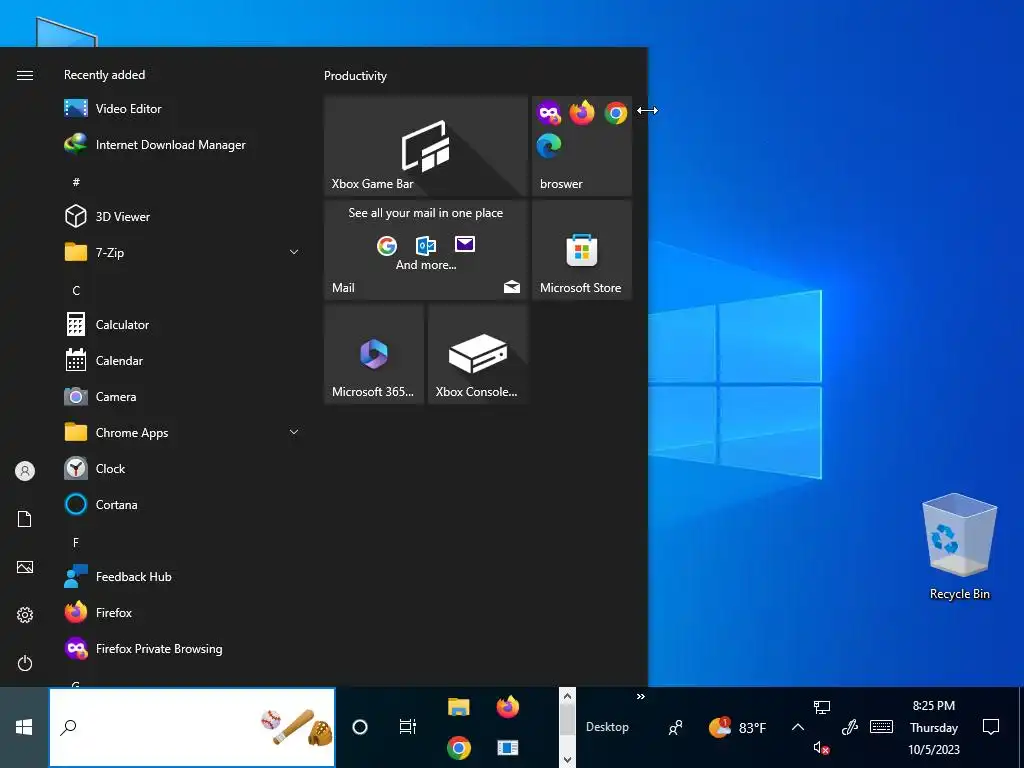Expand the Chrome Apps folder chevron
Image resolution: width=1024 pixels, height=768 pixels.
[x=294, y=432]
